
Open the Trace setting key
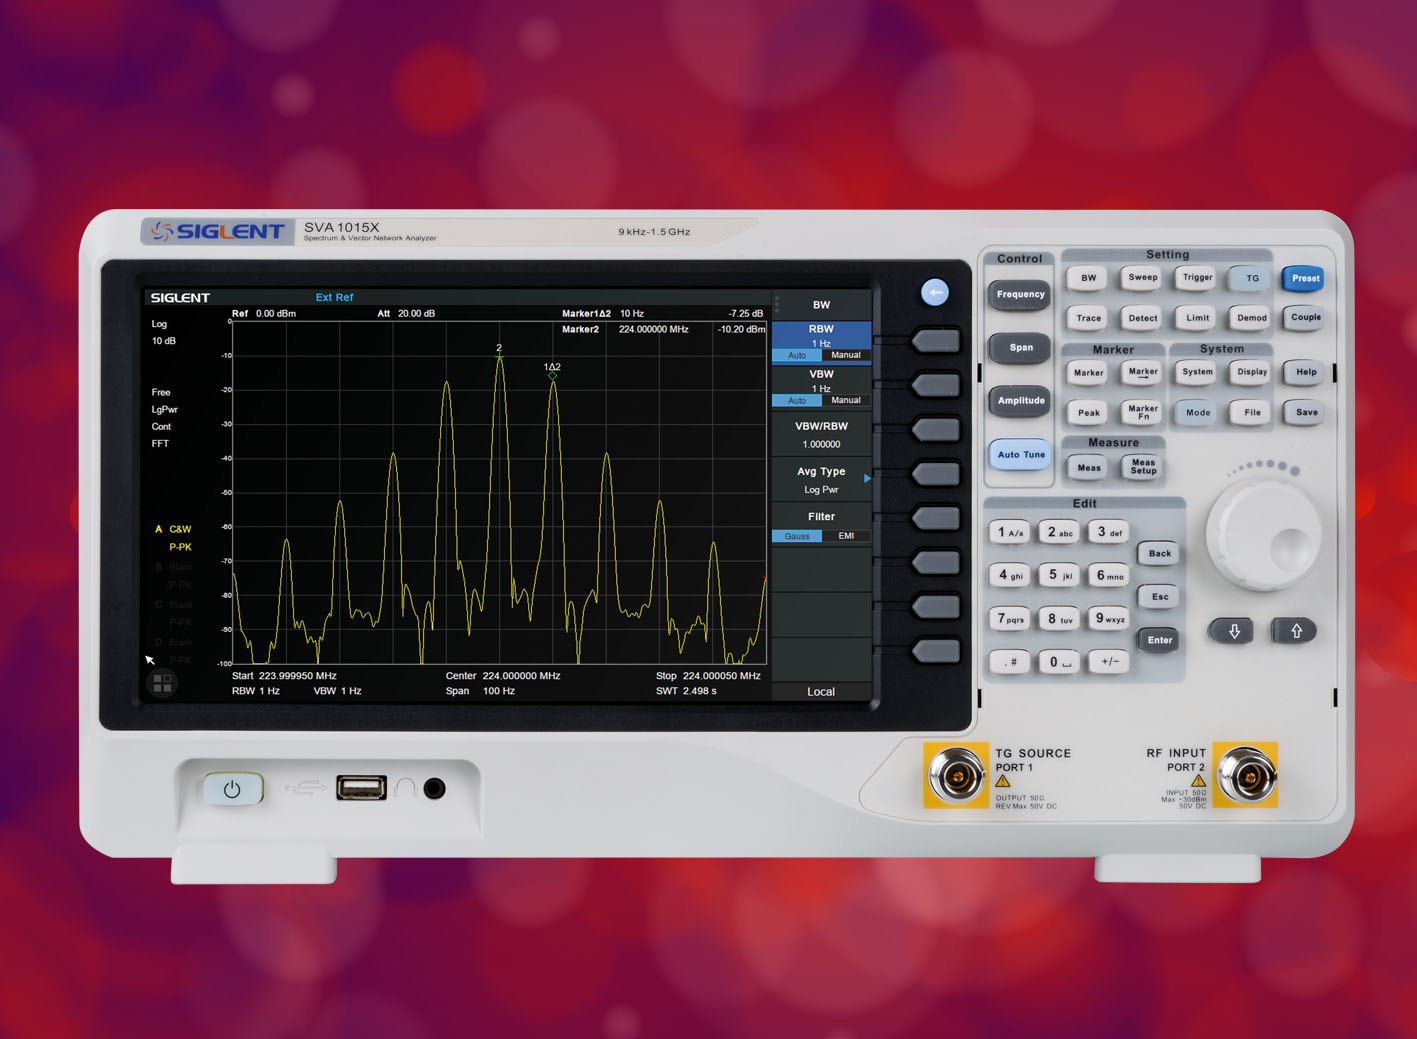(x=1088, y=318)
